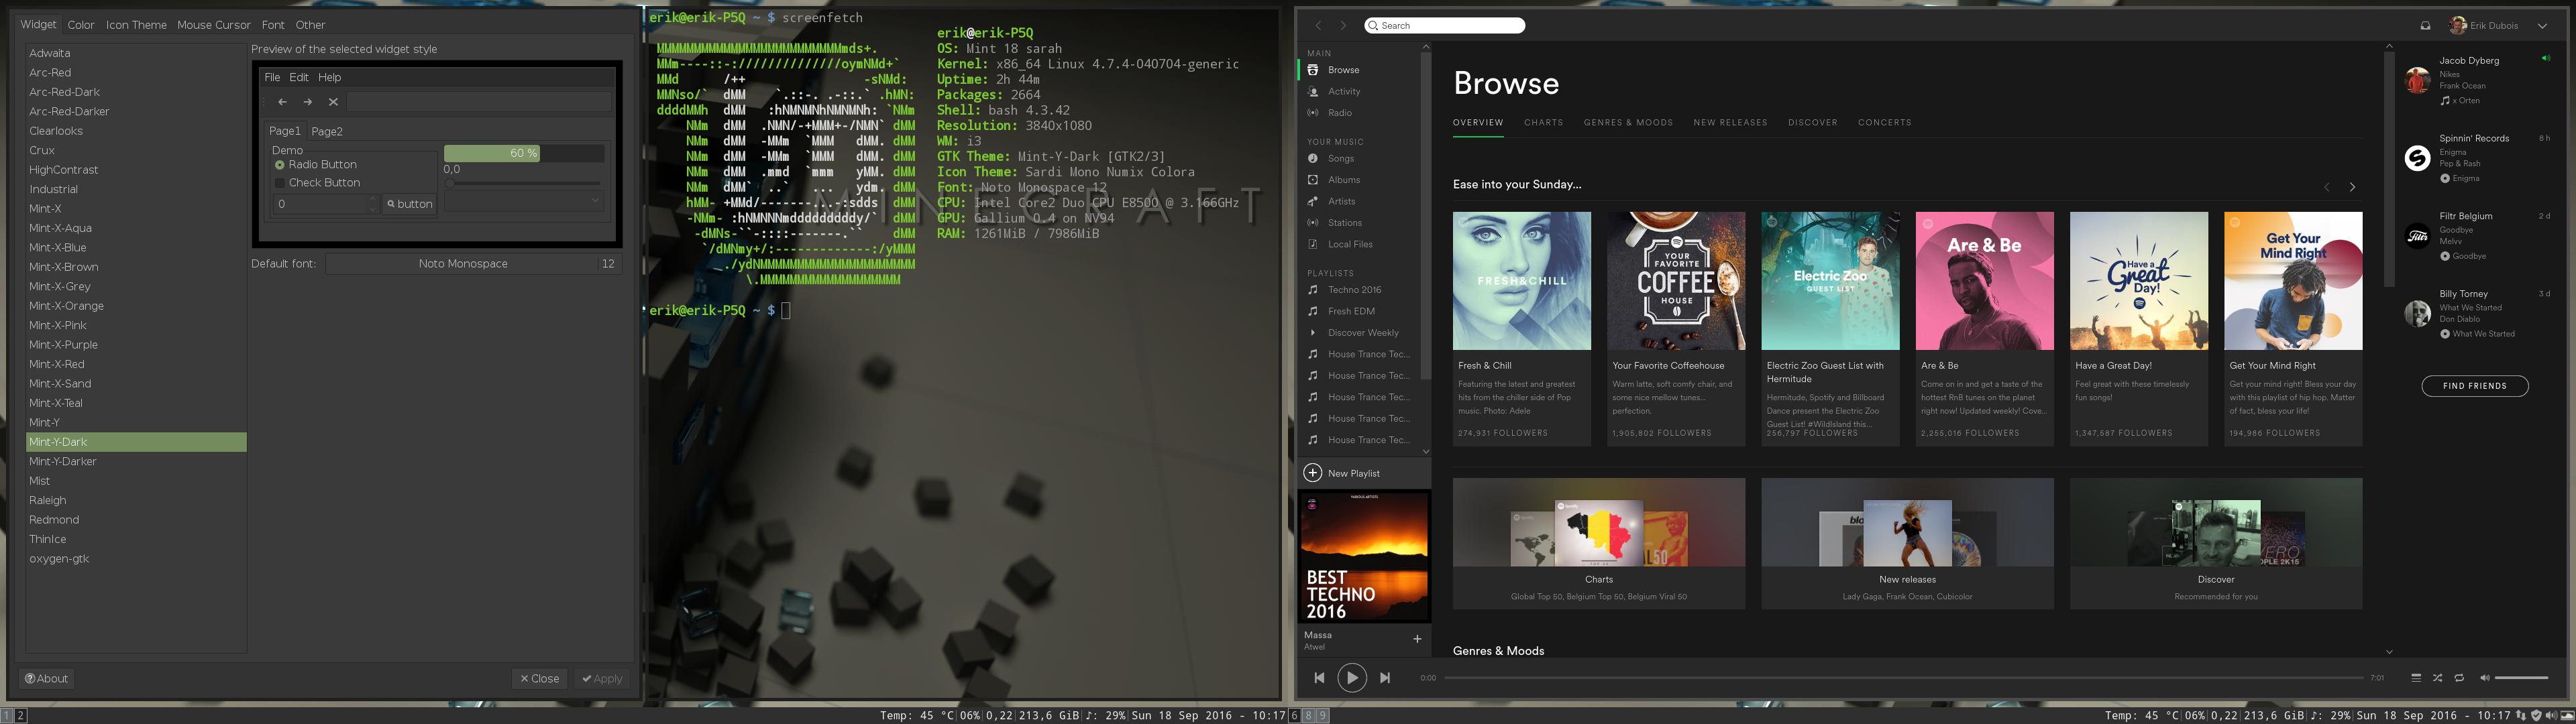Toggle repeat mode in Spotify
The width and height of the screenshot is (2576, 724).
pos(2459,678)
